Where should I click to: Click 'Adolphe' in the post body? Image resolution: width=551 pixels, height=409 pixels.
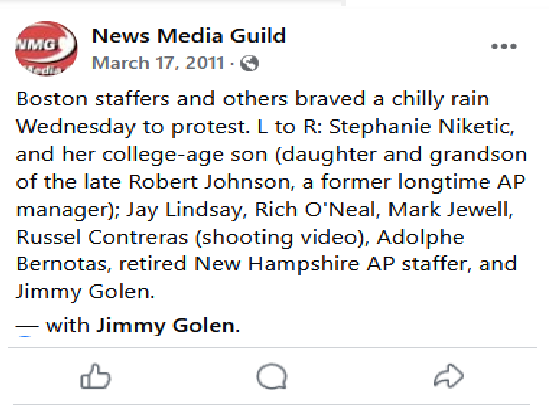click(421, 238)
